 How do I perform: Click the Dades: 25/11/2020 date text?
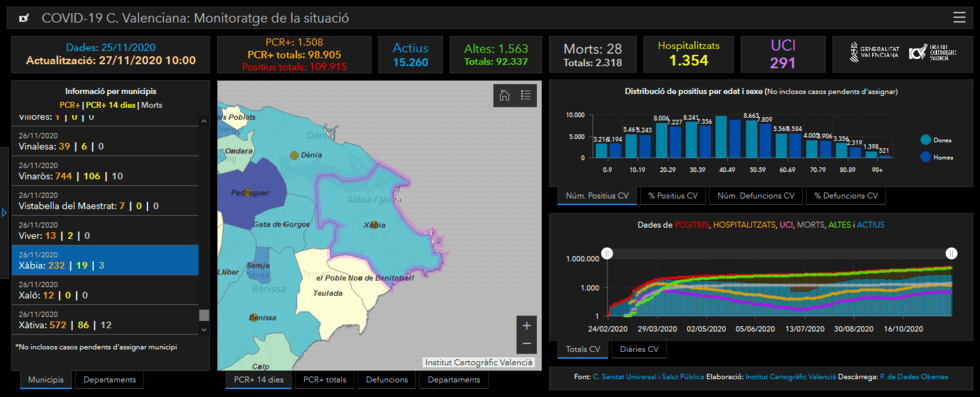coord(111,48)
